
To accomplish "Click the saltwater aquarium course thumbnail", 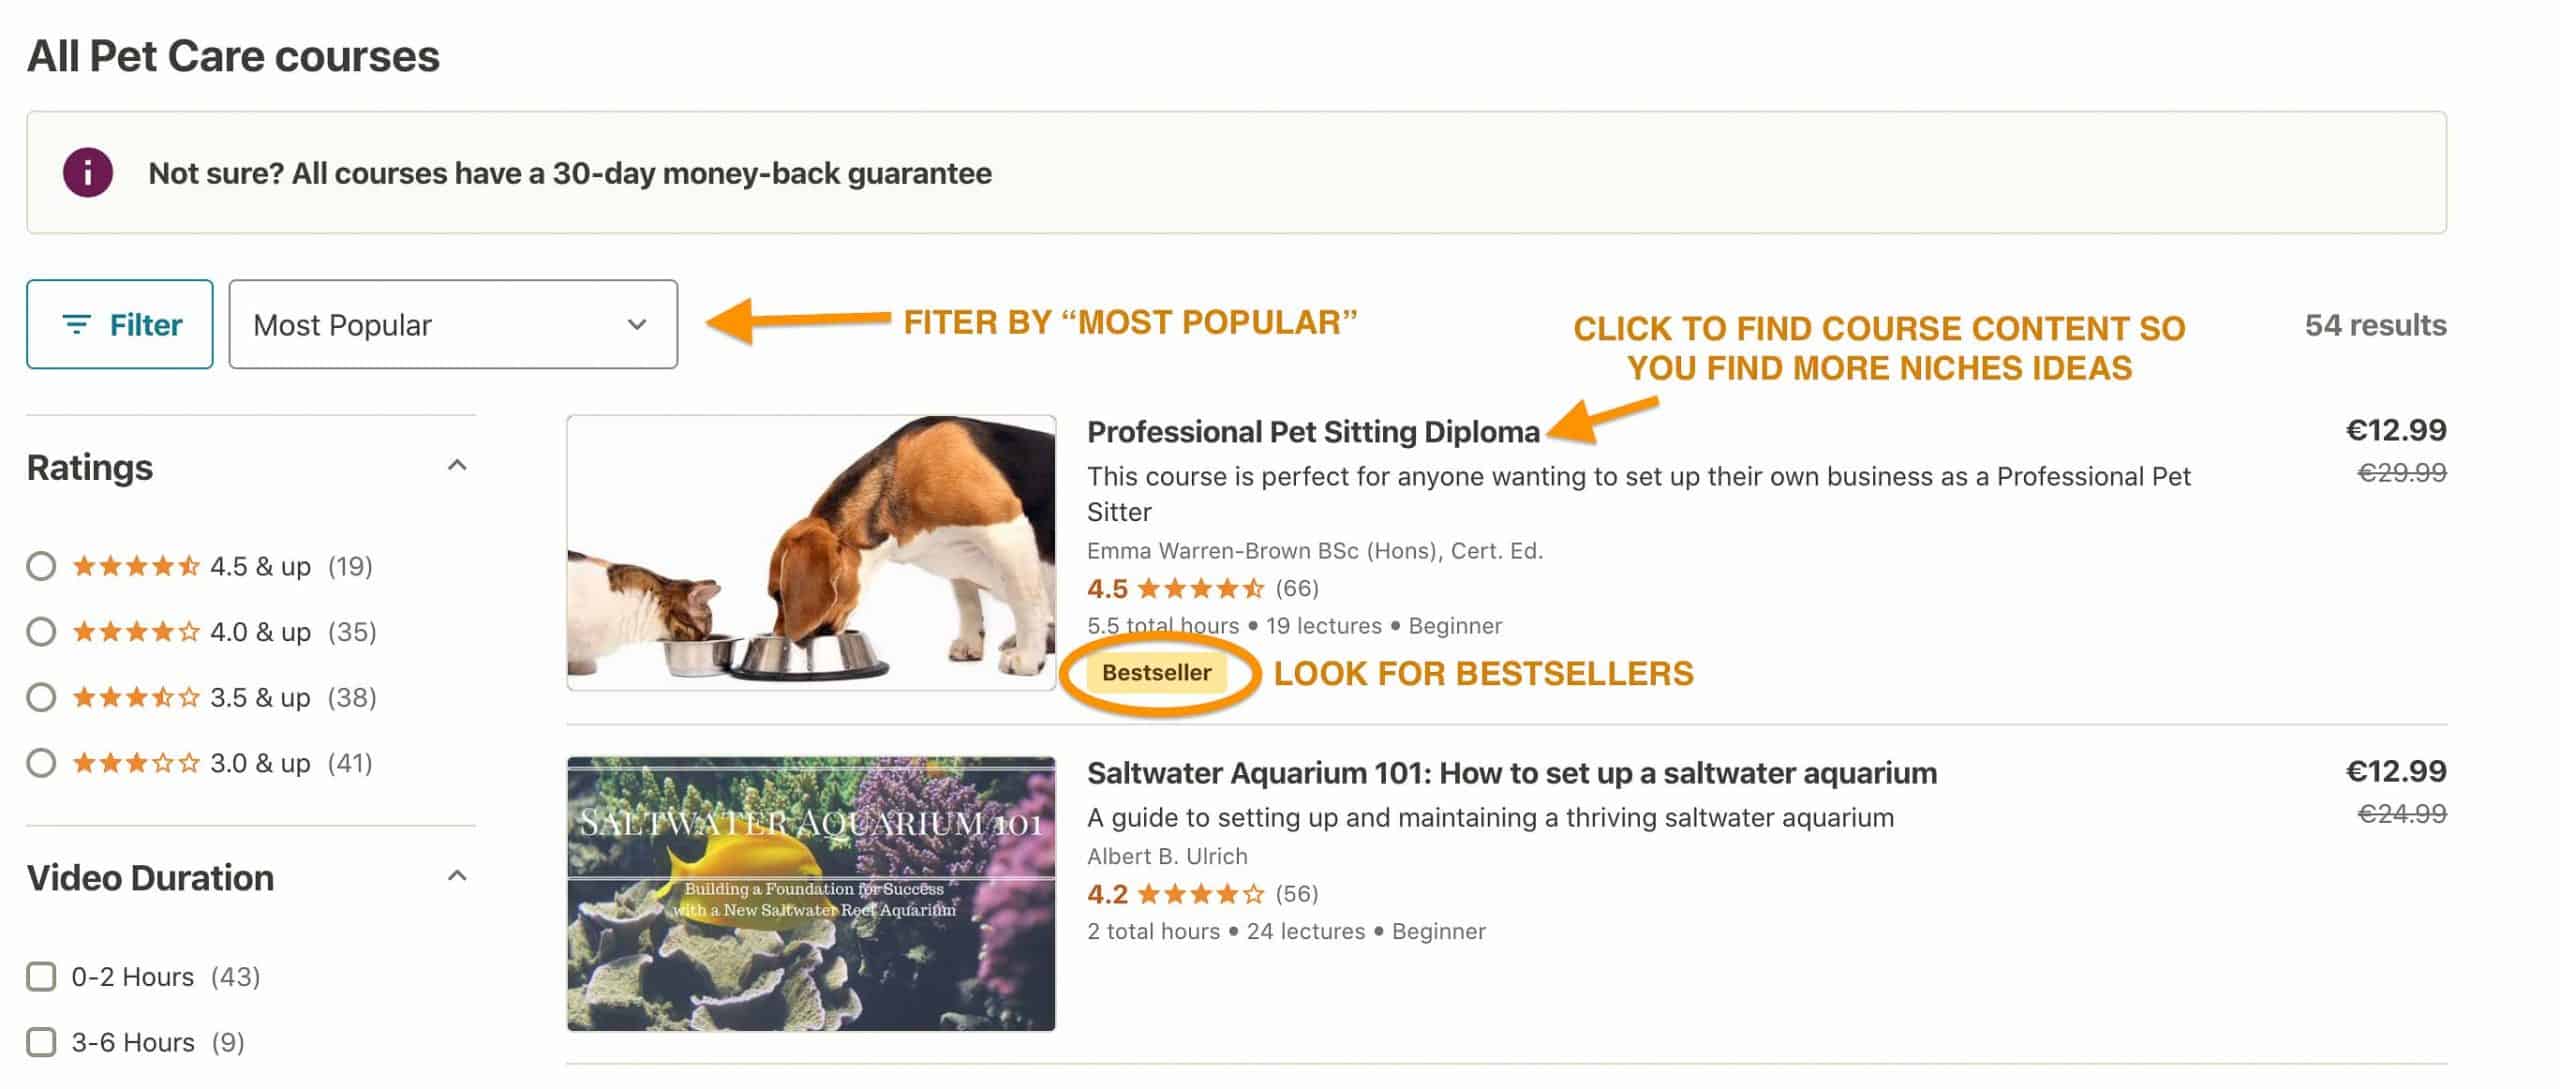I will [811, 894].
